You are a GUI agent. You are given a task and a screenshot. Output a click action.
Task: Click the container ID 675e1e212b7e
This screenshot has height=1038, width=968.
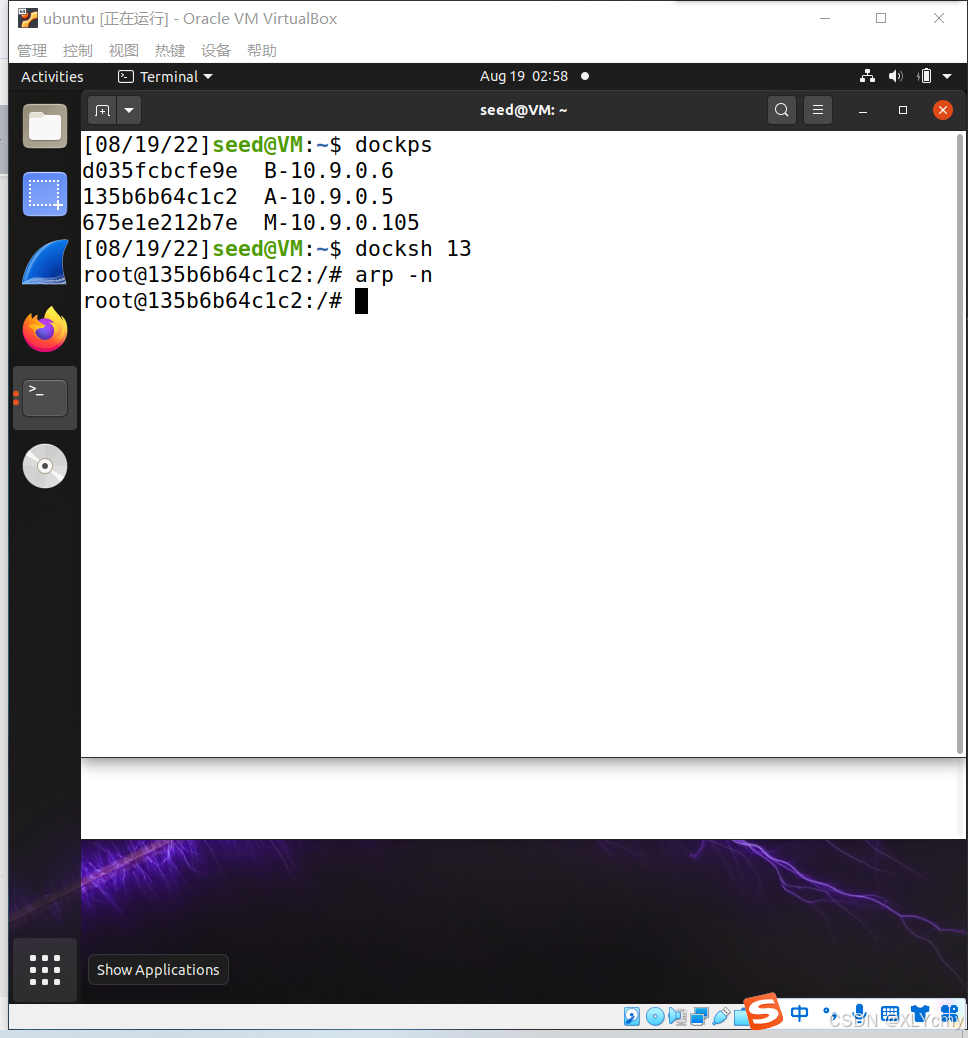160,222
